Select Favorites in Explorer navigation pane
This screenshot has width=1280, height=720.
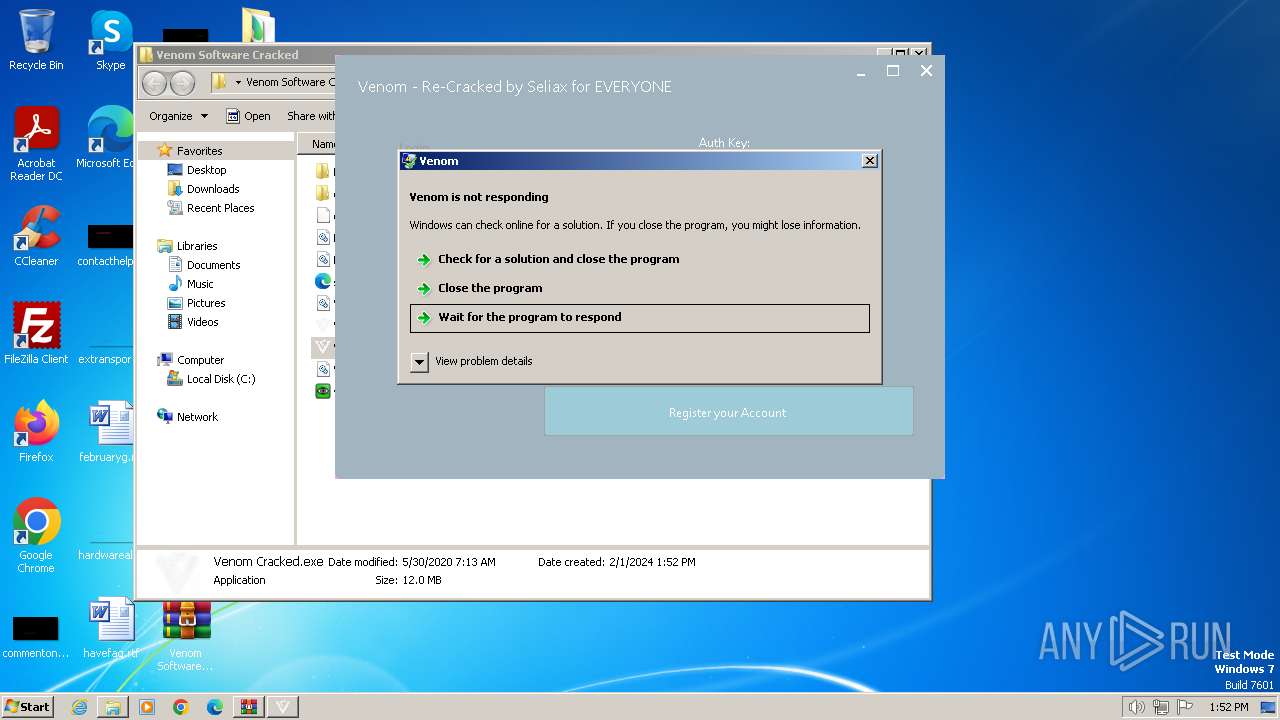[x=199, y=151]
